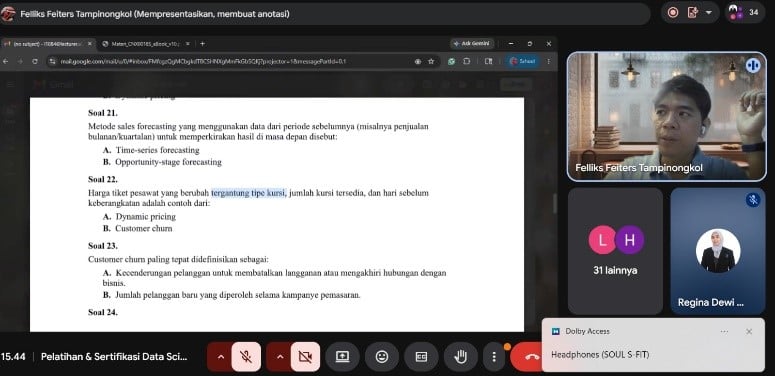
Task: Click the 'H' participant avatar
Action: (x=629, y=240)
